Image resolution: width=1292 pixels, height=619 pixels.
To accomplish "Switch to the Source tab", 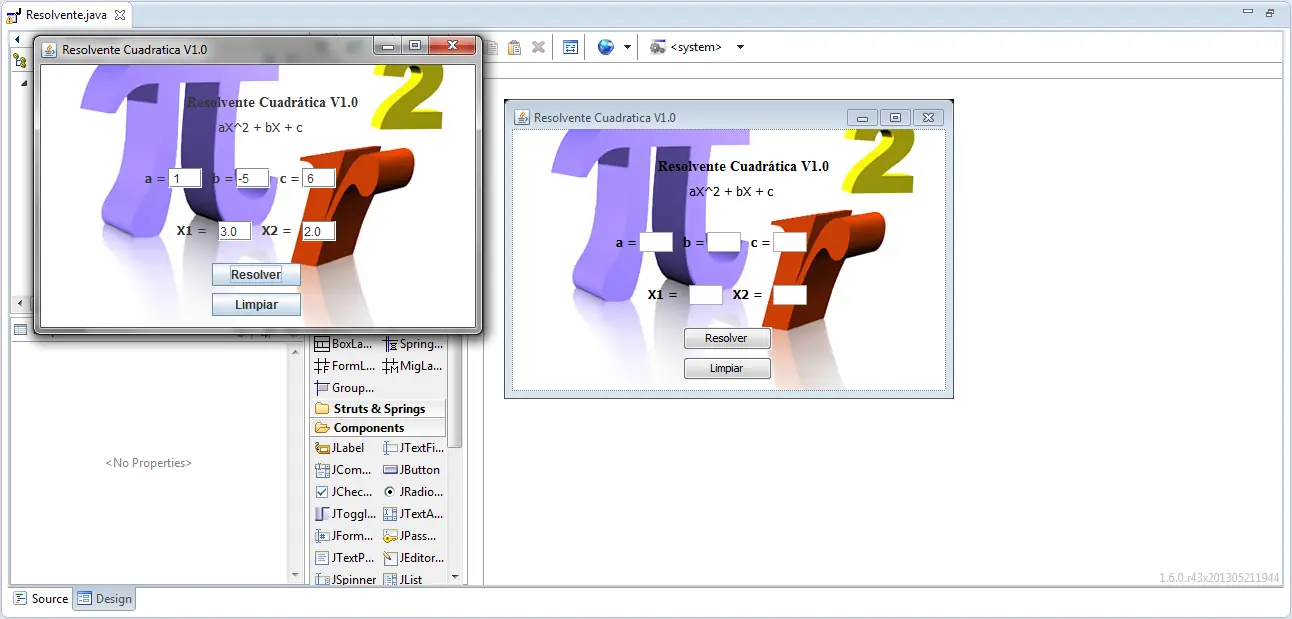I will pyautogui.click(x=41, y=599).
